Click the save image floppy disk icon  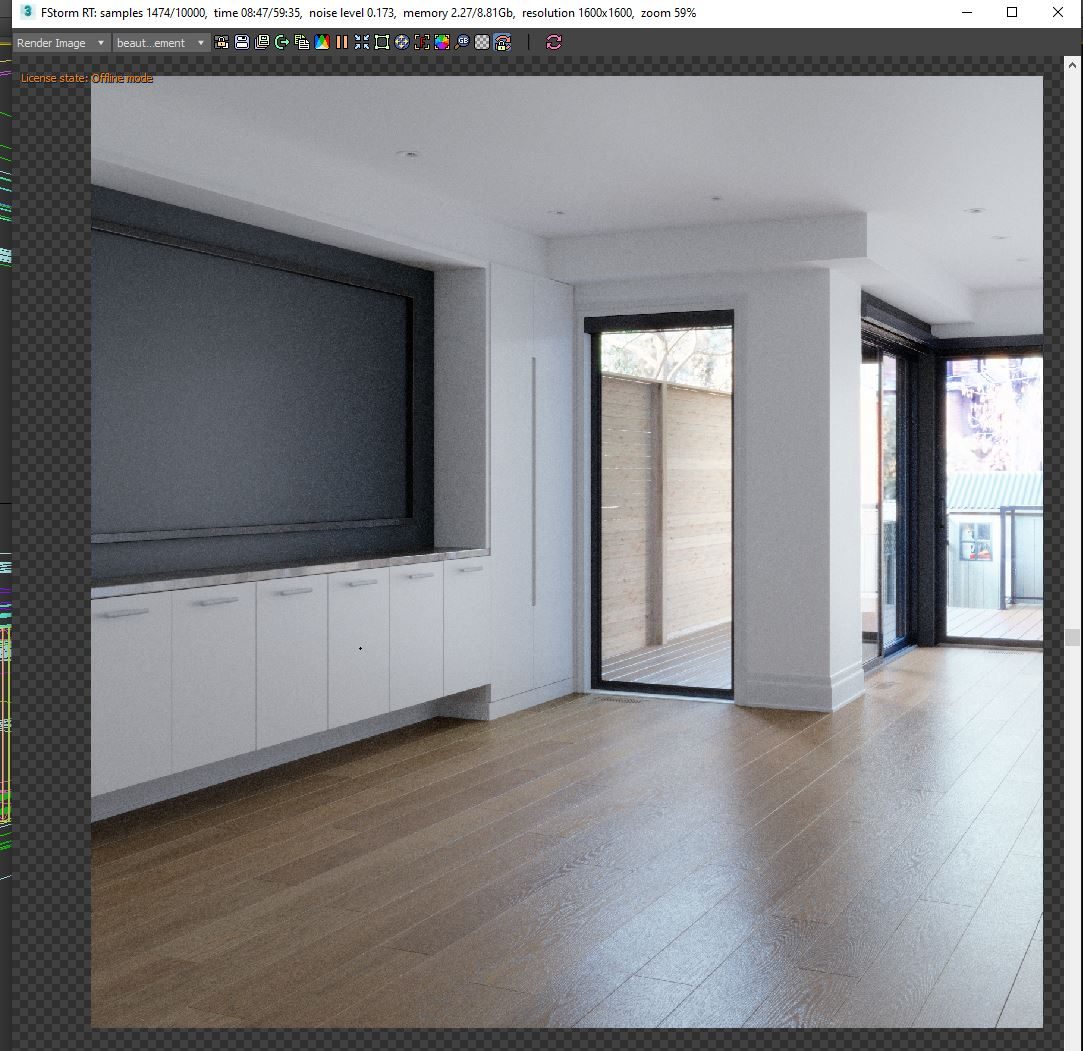click(242, 43)
